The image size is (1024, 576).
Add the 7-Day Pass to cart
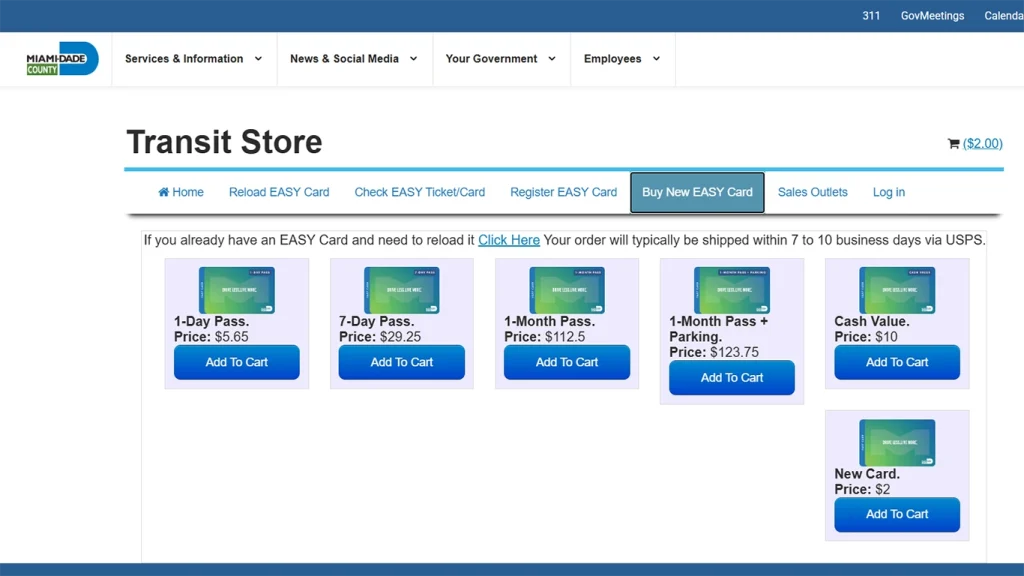click(402, 362)
